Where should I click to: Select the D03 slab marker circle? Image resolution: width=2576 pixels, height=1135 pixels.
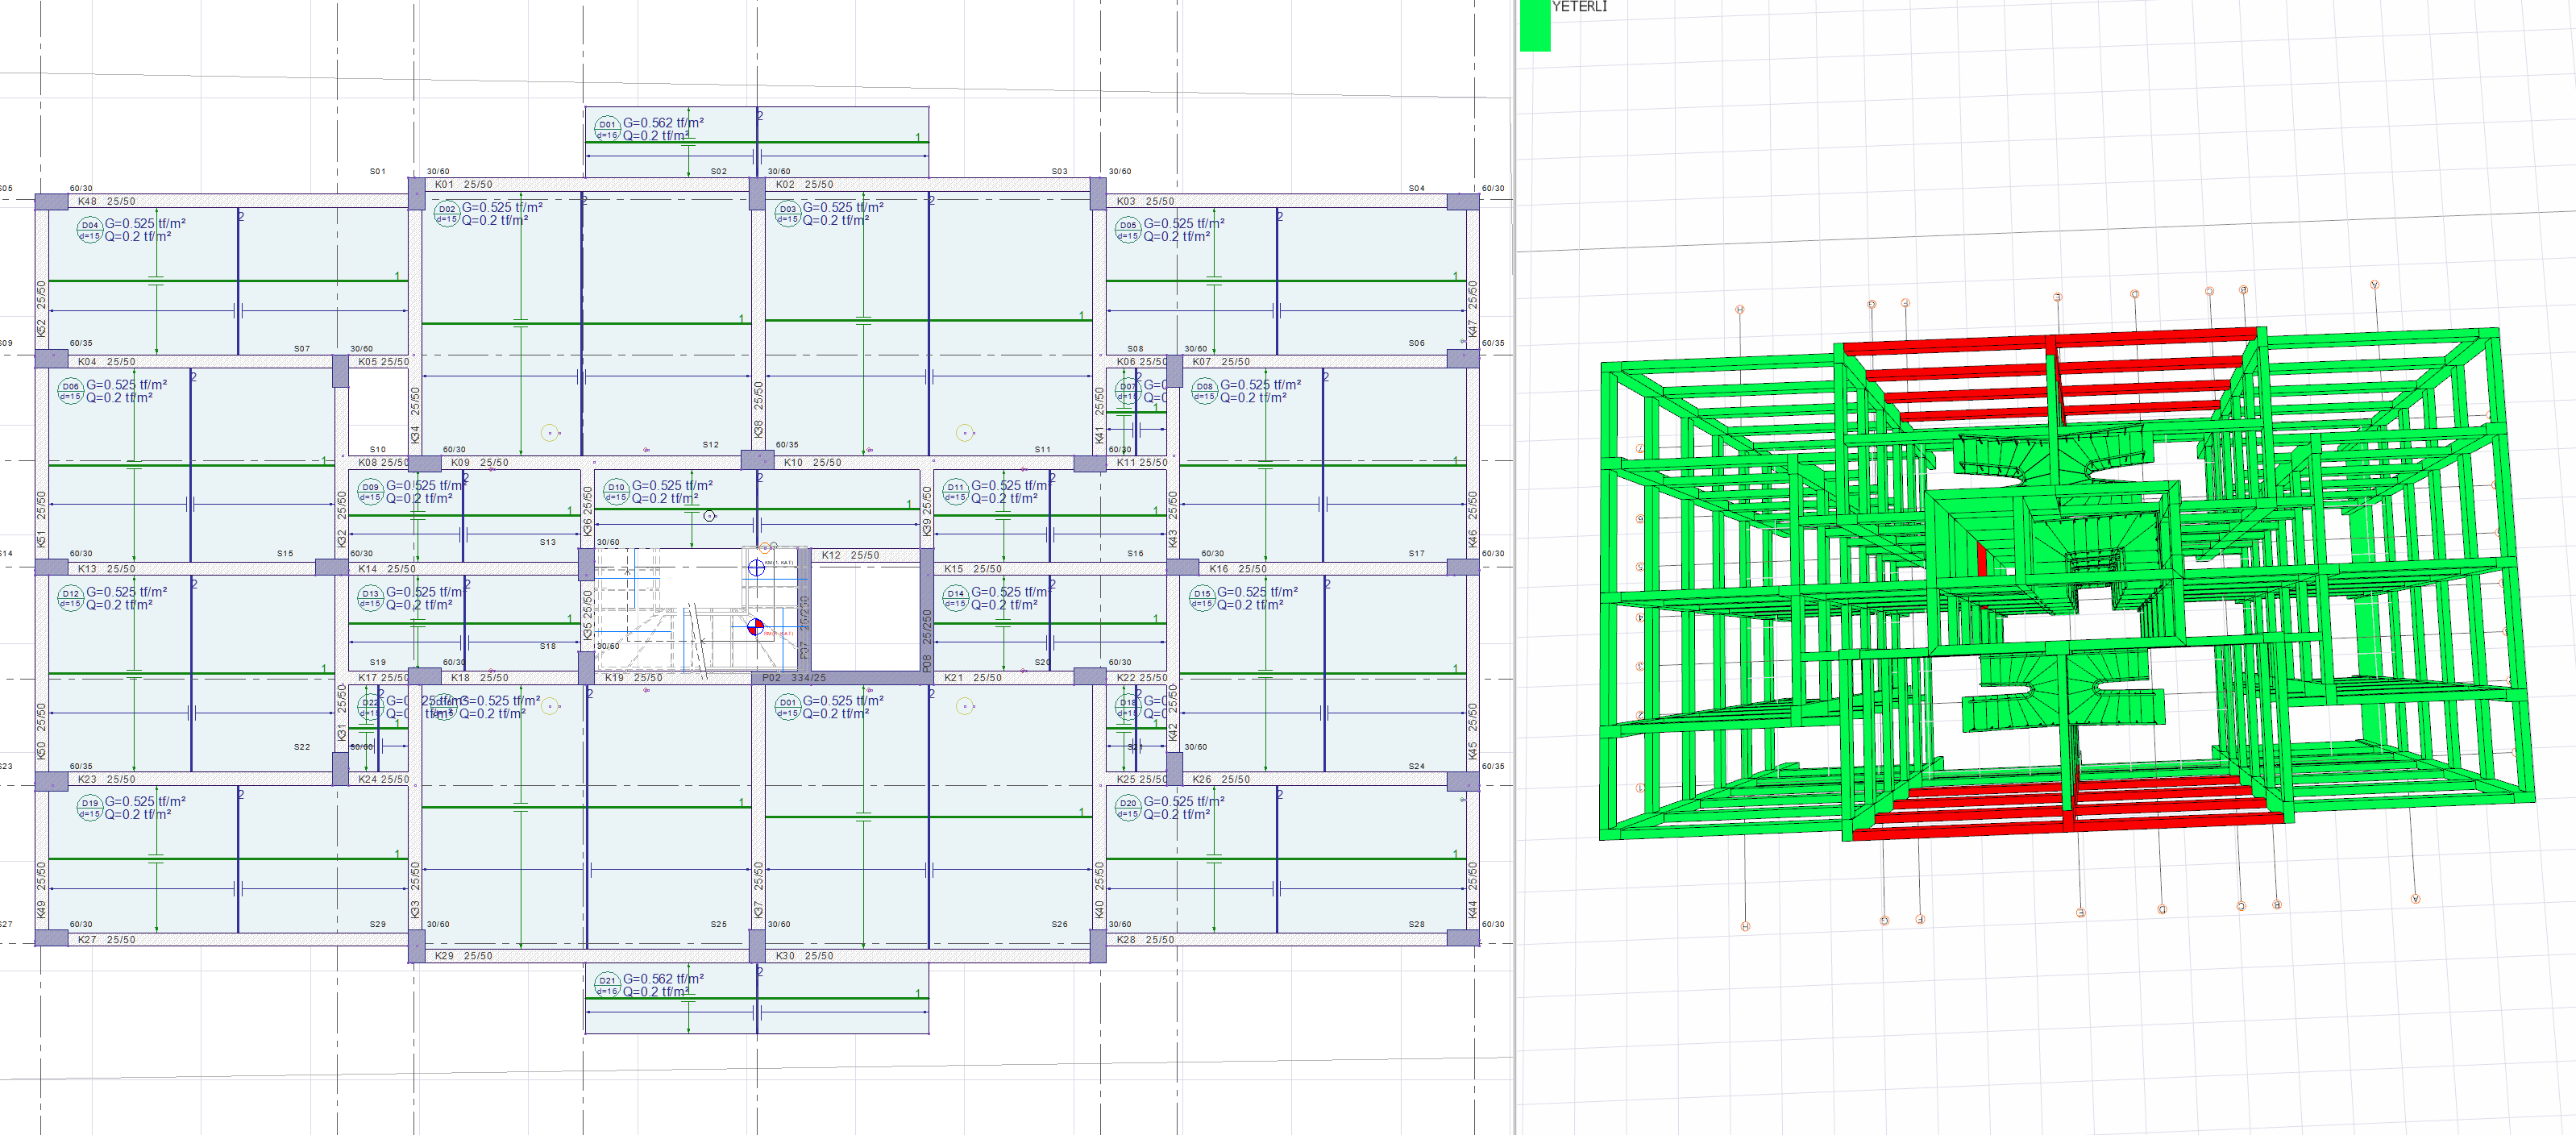788,214
